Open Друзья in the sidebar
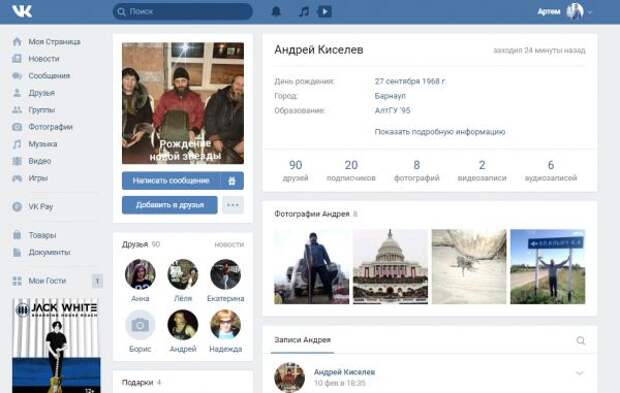This screenshot has height=393, width=620. (x=42, y=93)
